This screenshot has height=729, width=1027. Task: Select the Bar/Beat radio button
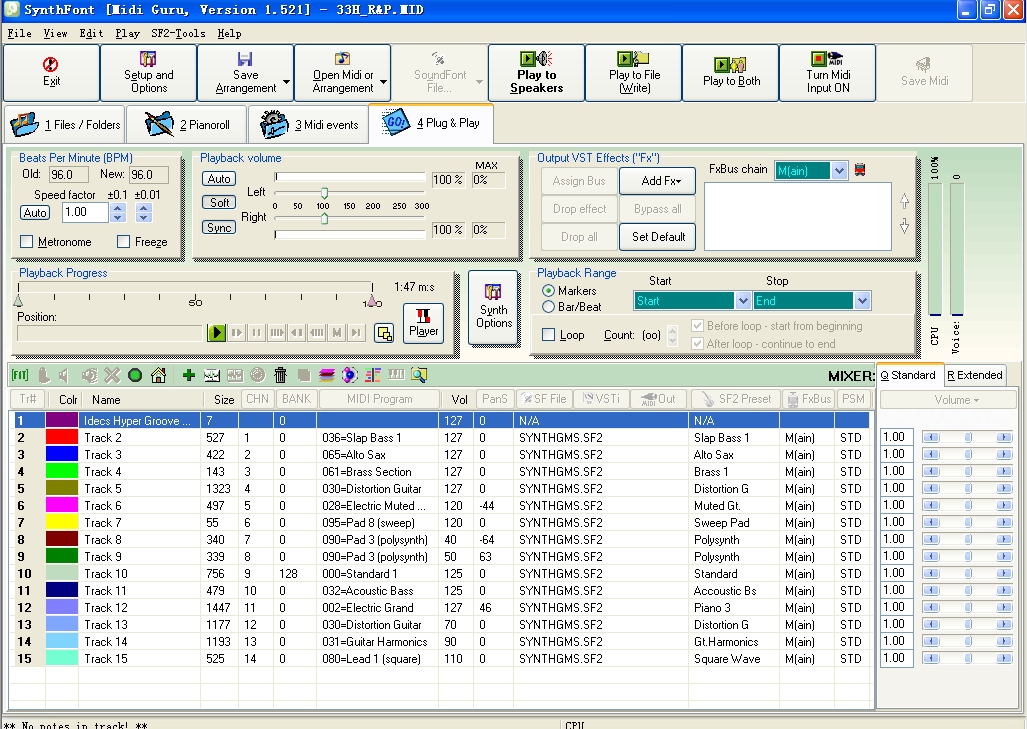pyautogui.click(x=548, y=307)
